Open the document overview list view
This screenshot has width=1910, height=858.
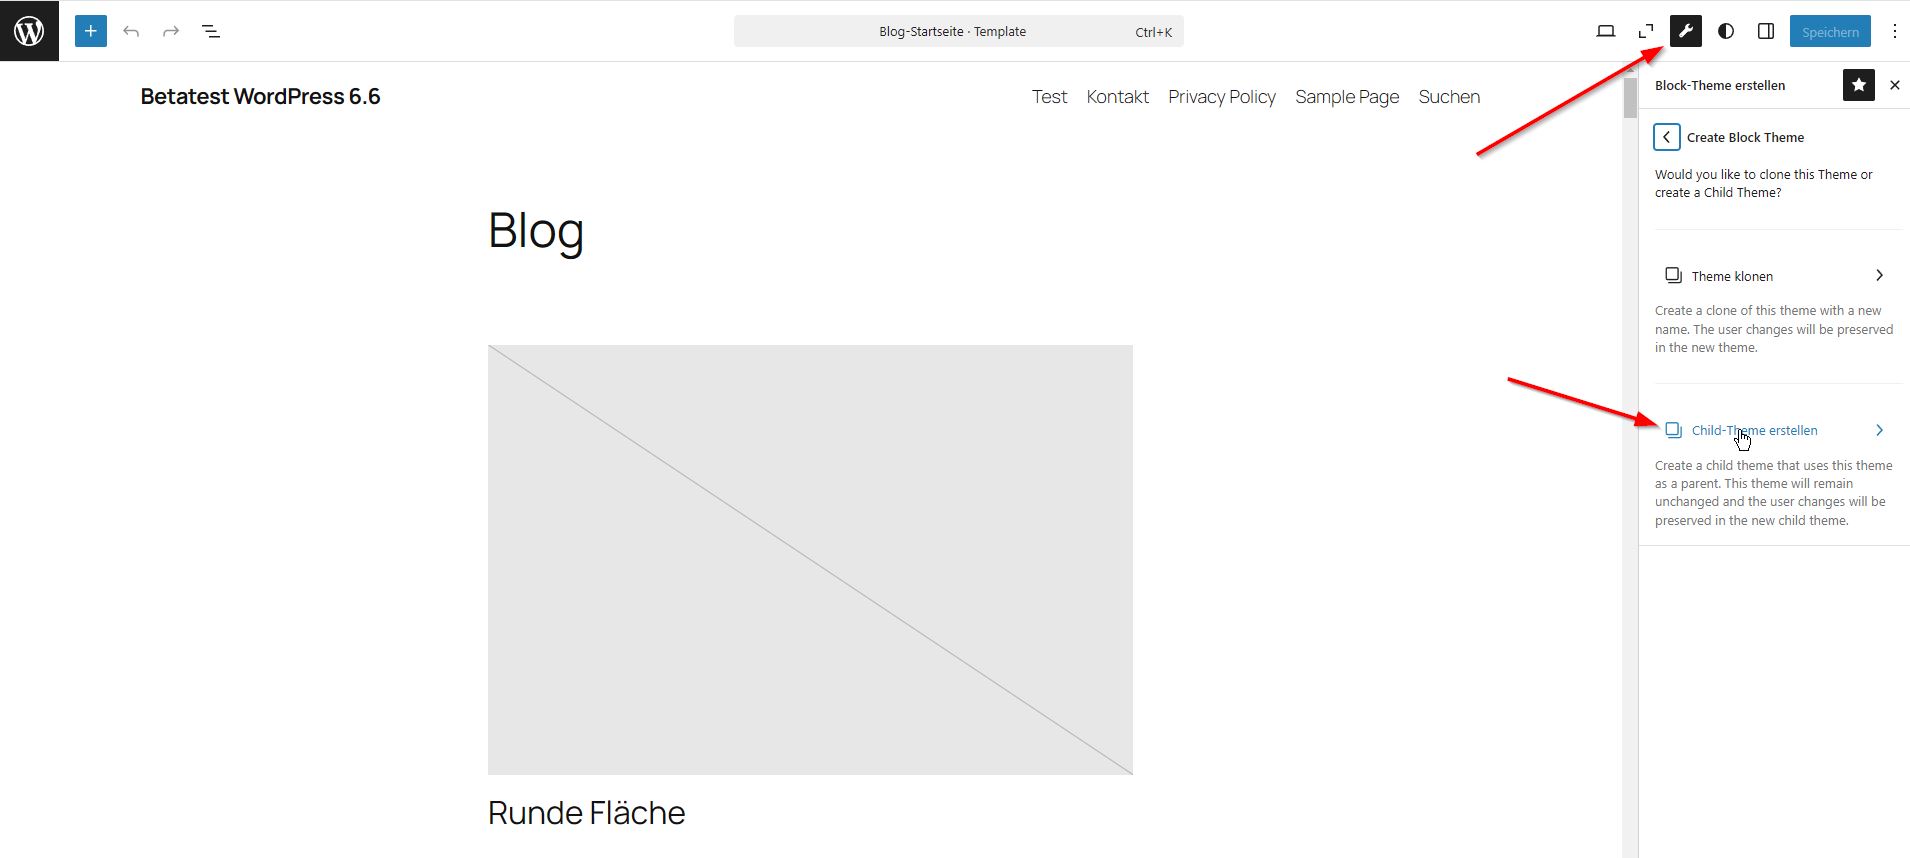click(x=211, y=31)
